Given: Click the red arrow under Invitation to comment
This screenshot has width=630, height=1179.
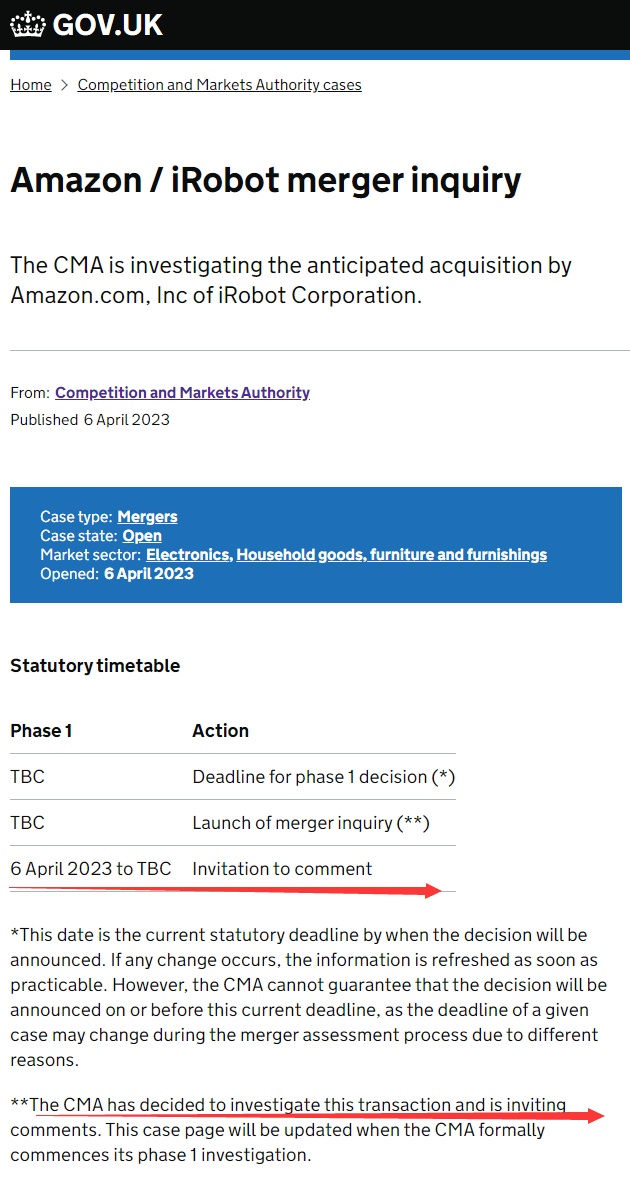Looking at the screenshot, I should 226,890.
